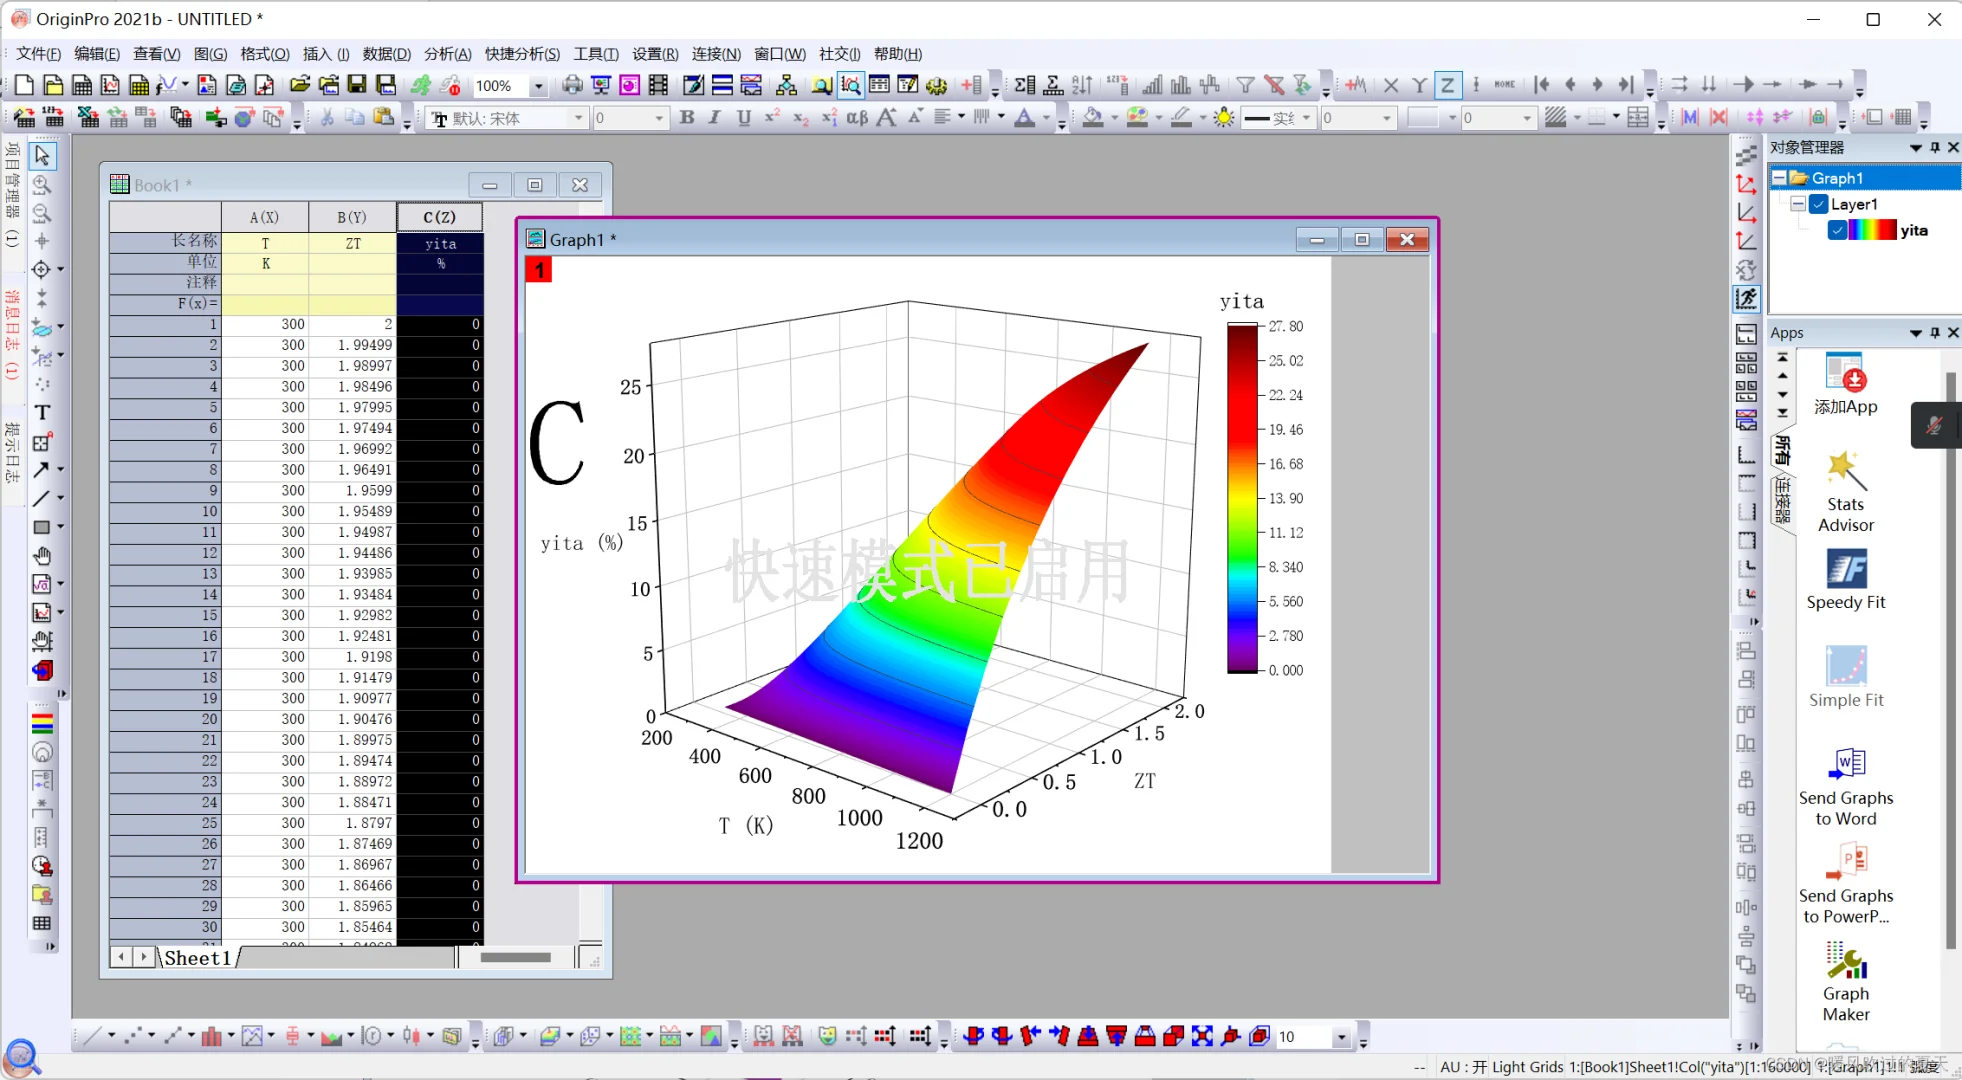Image resolution: width=1962 pixels, height=1080 pixels.
Task: Toggle the yita plot checkbox
Action: point(1838,230)
